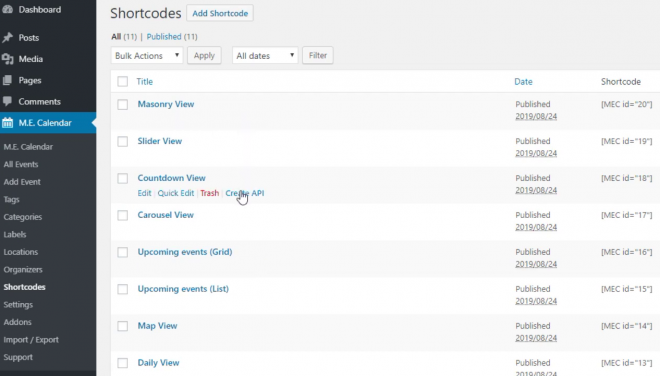Sort by Date column header
Image resolution: width=660 pixels, height=376 pixels.
coord(523,82)
